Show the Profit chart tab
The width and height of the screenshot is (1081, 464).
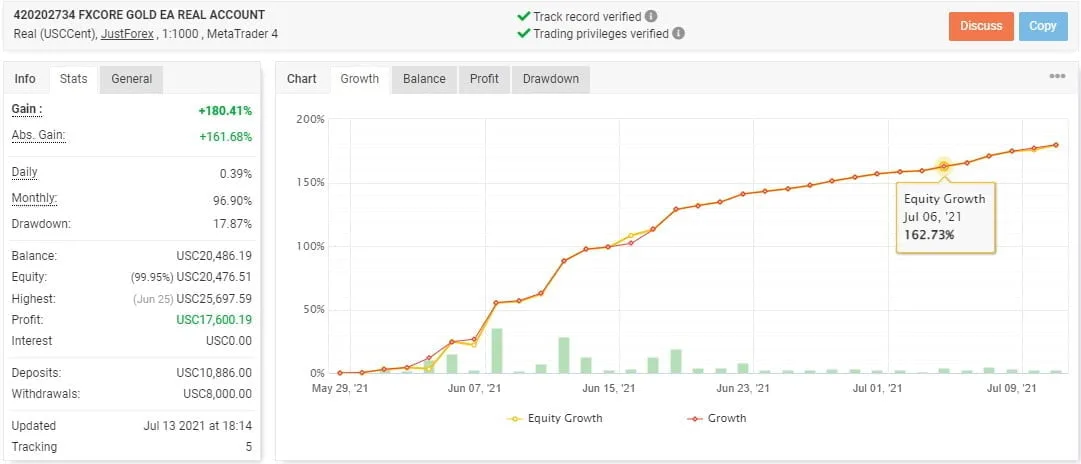(x=484, y=79)
